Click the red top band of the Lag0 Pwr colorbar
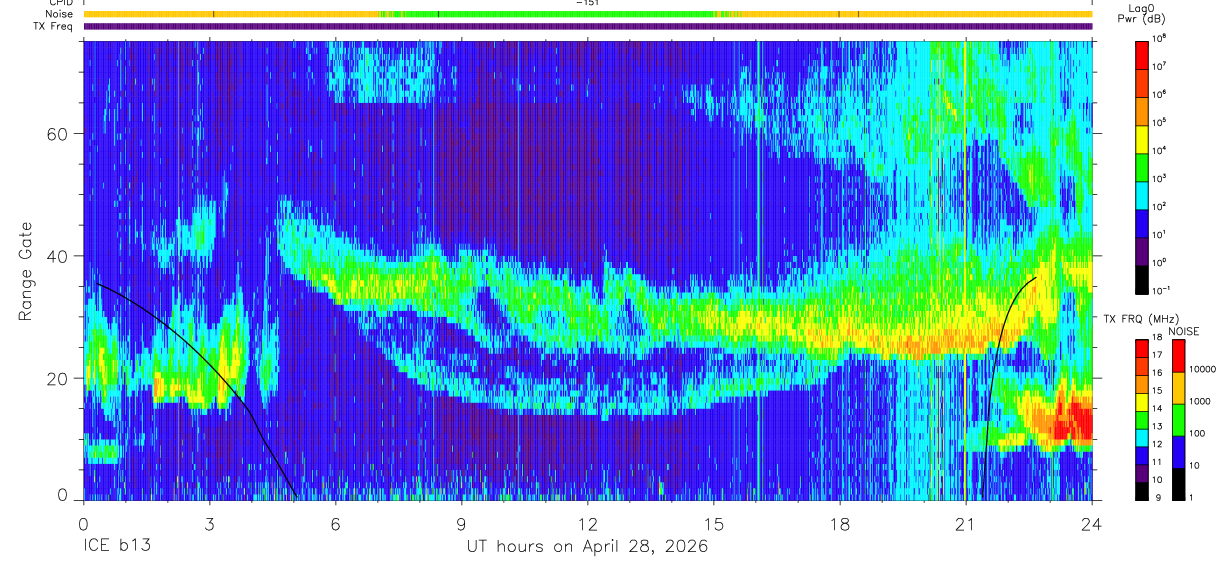The width and height of the screenshot is (1228, 567). [x=1142, y=54]
